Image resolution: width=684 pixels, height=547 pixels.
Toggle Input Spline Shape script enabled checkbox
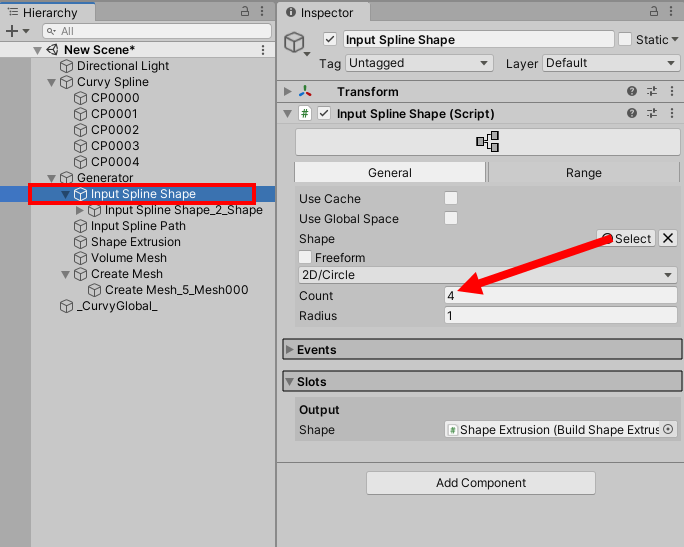[324, 114]
